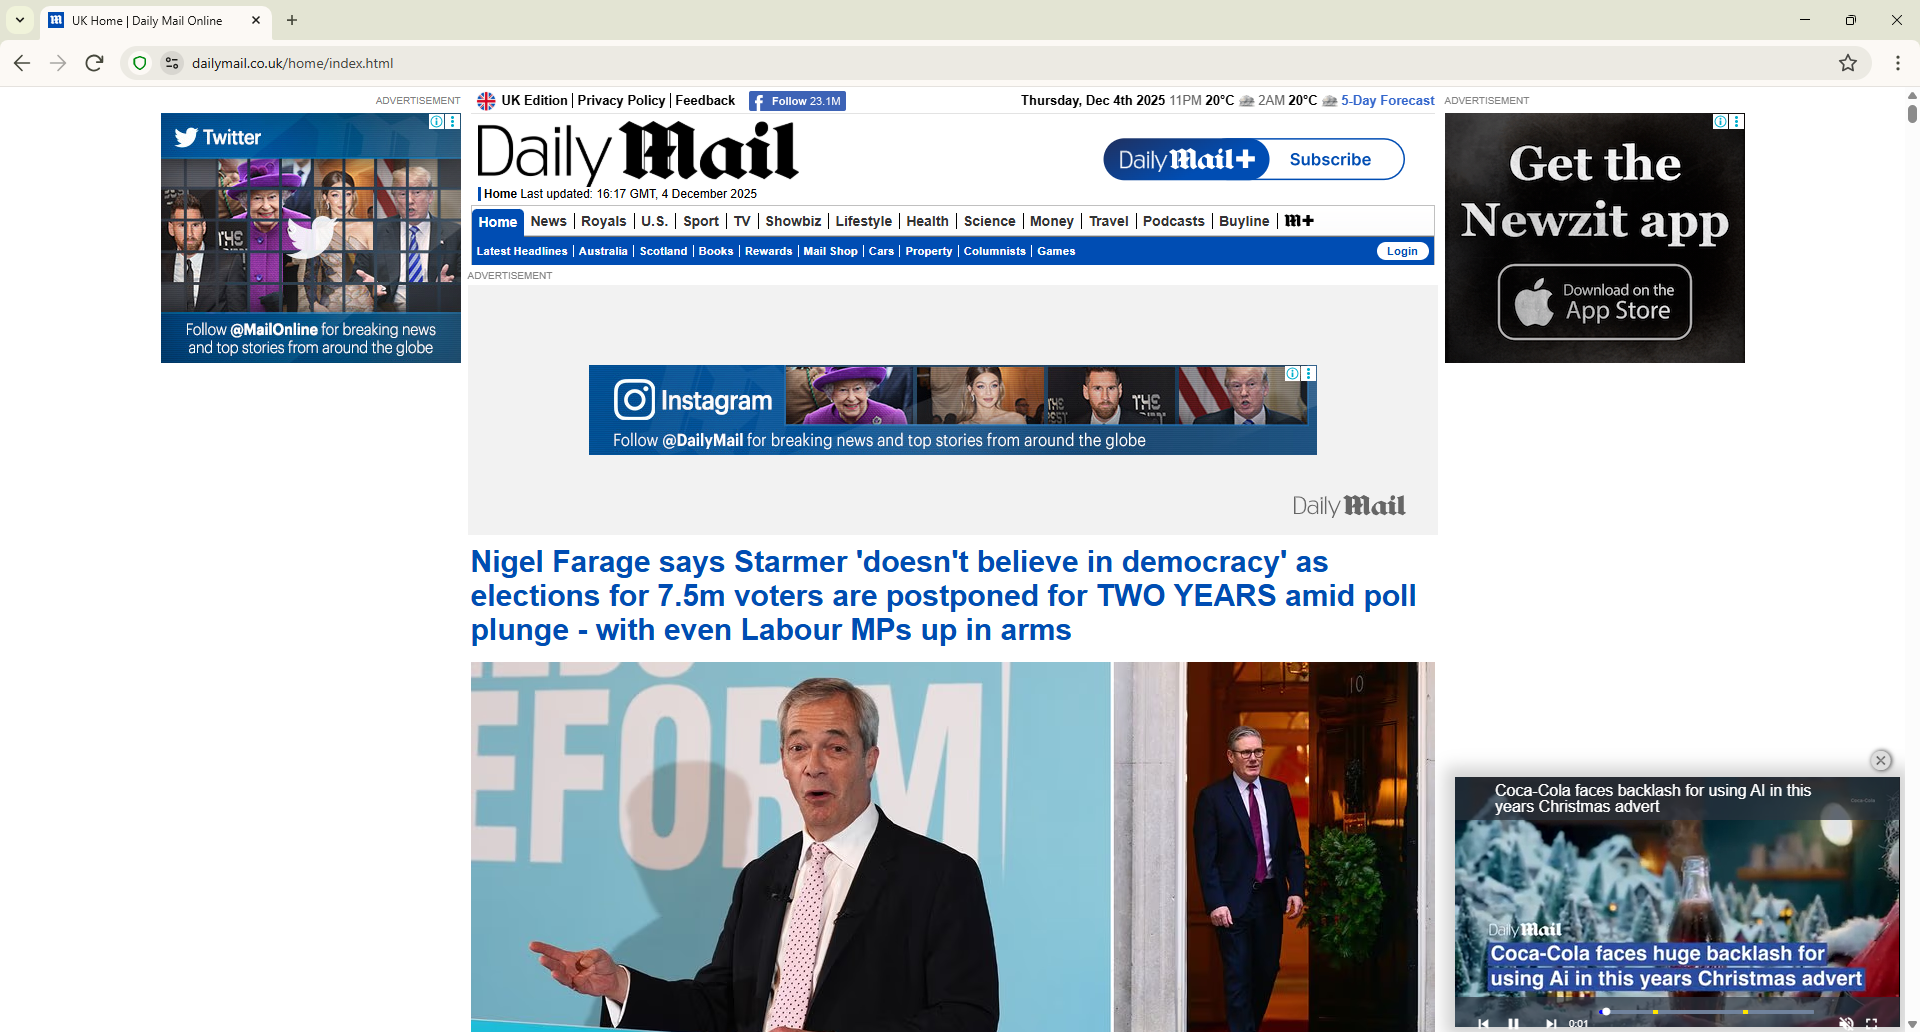Viewport: 1920px width, 1032px height.
Task: Click the Facebook Follow 23.1M button
Action: coord(797,101)
